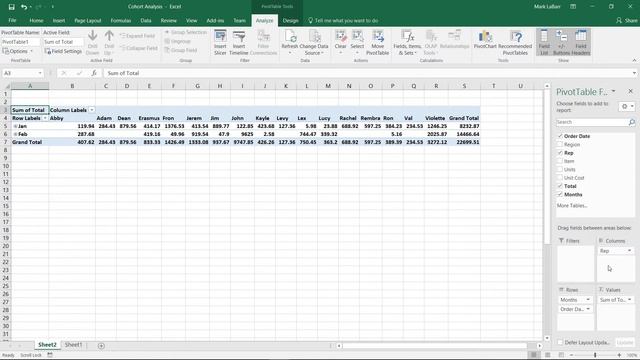
Task: Add a new sheet with plus icon
Action: pyautogui.click(x=101, y=346)
